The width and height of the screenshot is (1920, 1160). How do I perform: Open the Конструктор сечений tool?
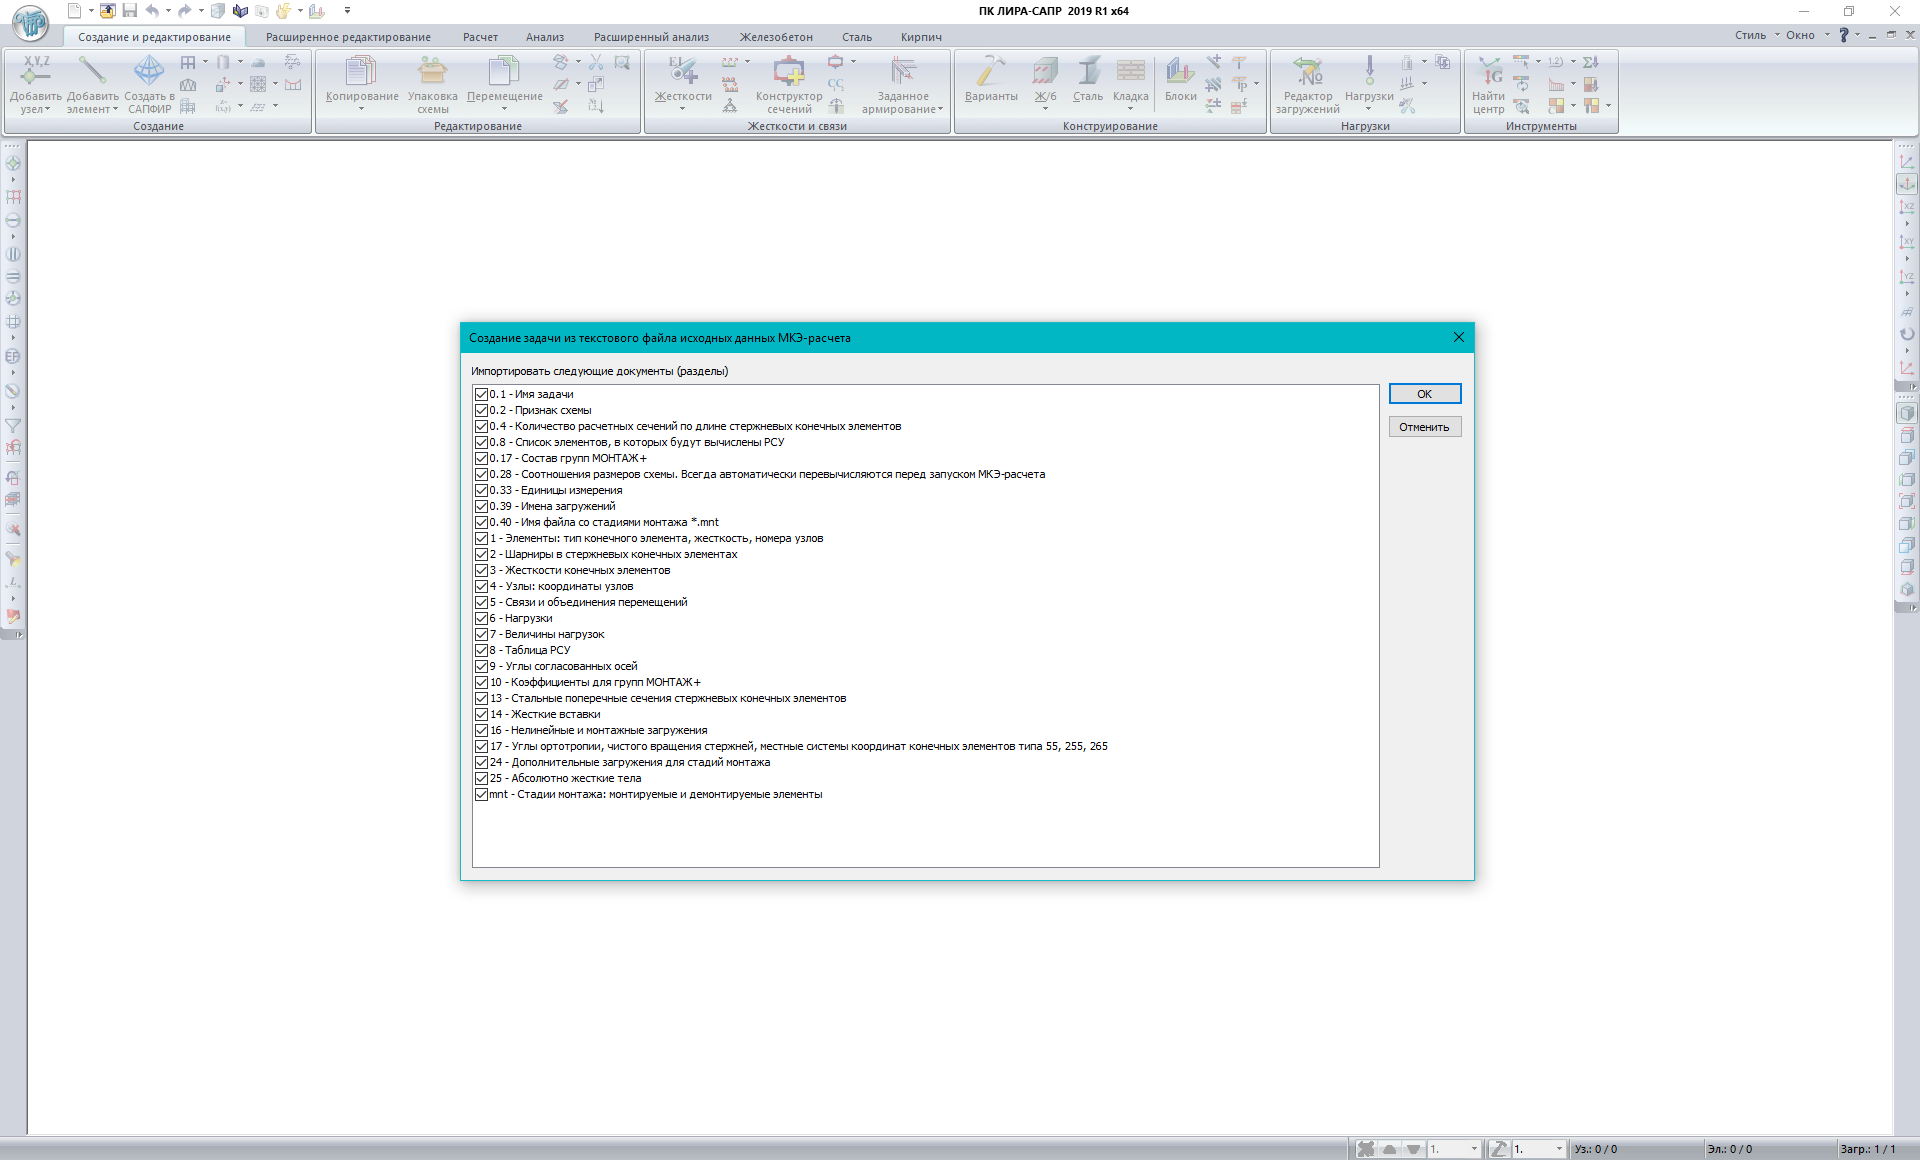click(x=788, y=72)
